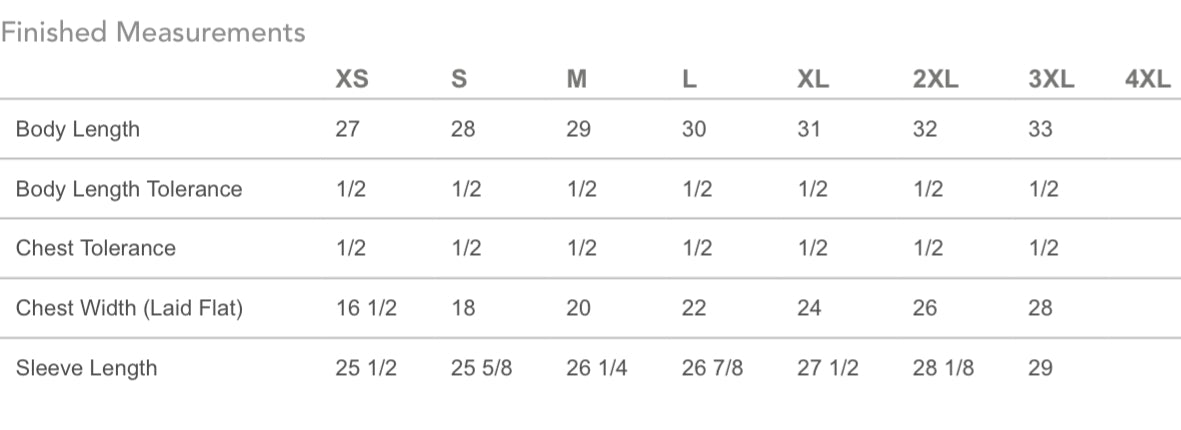Select the 25 5/8 sleeve length cell
Screen dimensions: 1181x430
(481, 368)
